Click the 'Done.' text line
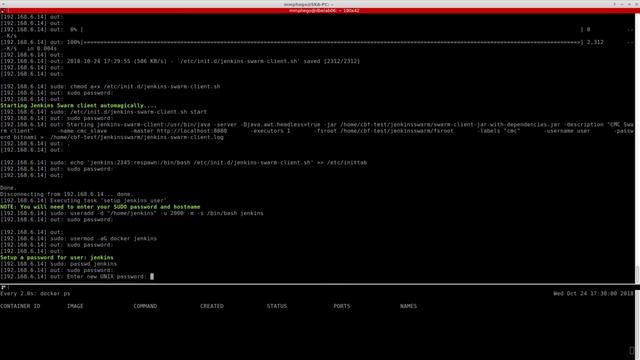Image resolution: width=640 pixels, height=360 pixels. 8,188
